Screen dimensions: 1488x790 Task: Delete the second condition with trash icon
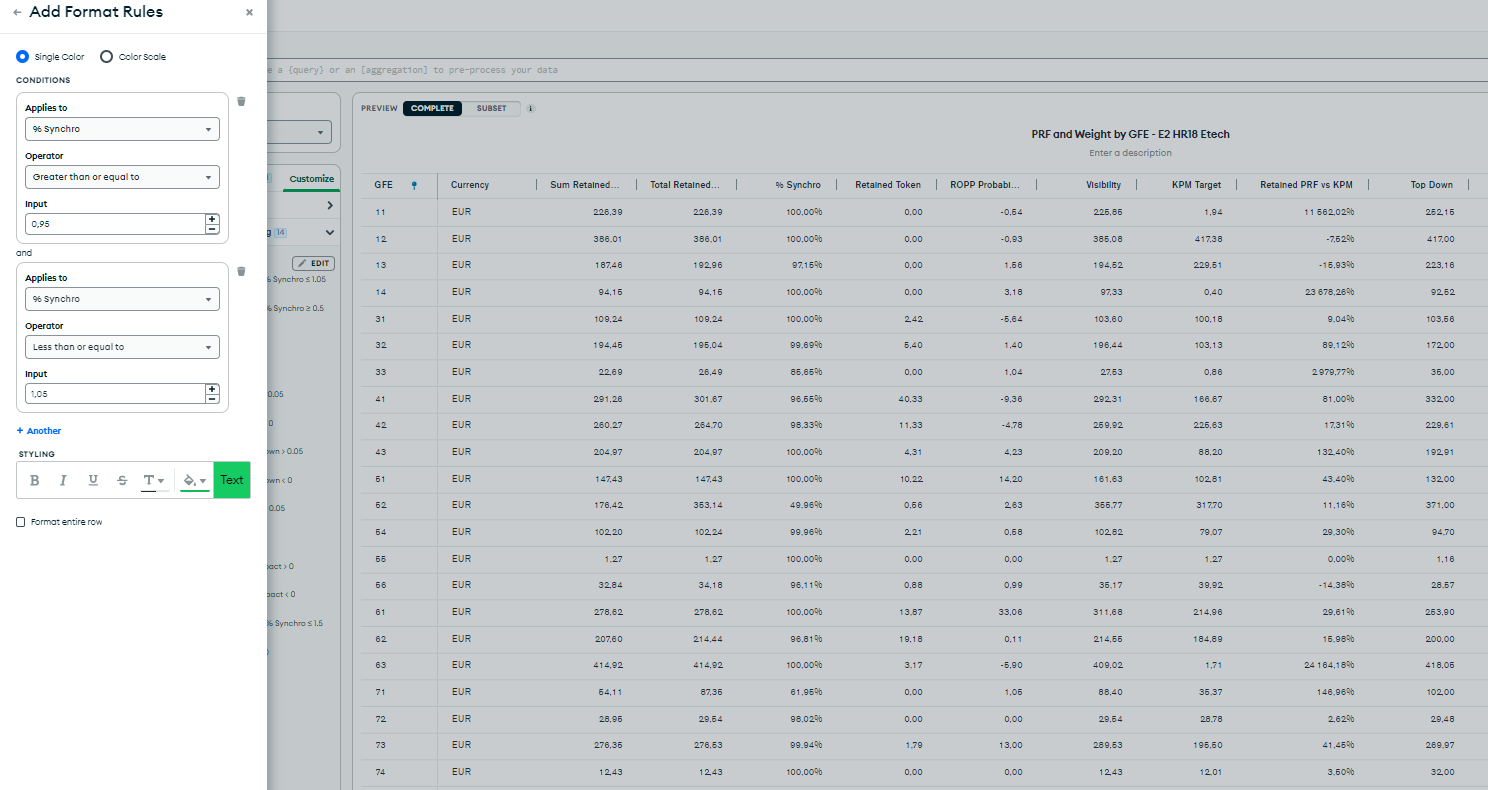pos(241,271)
